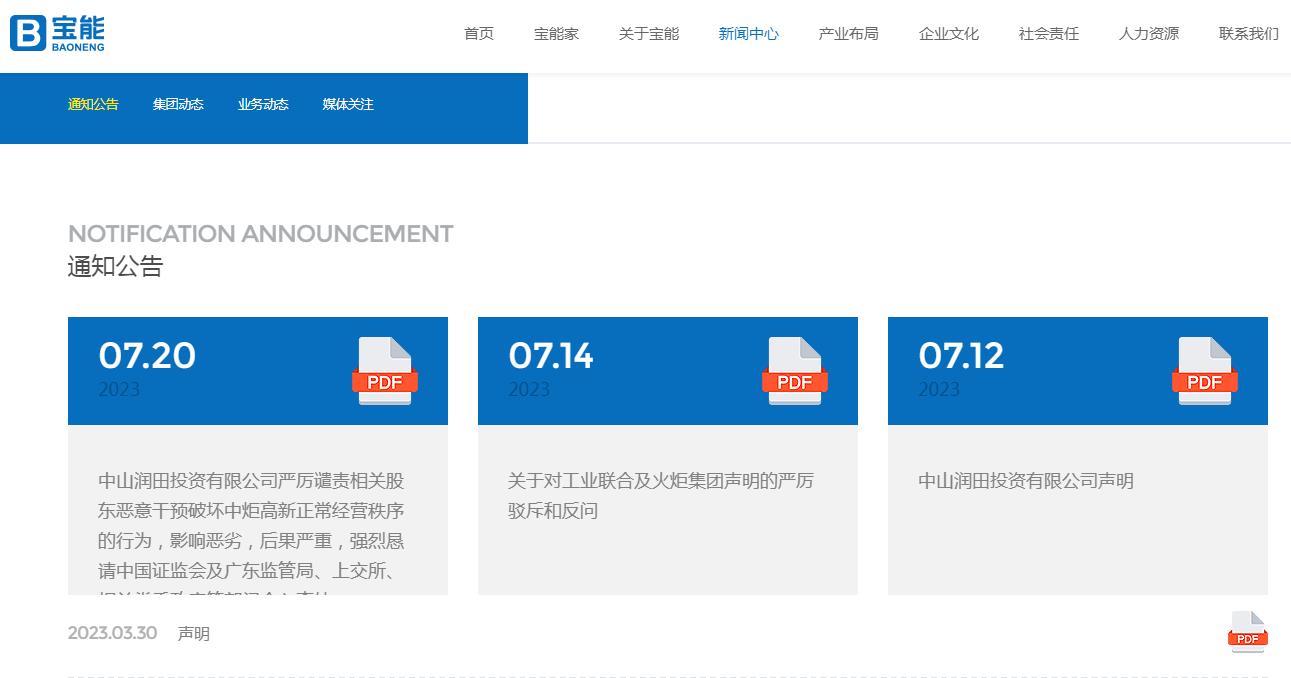
Task: Open the 产业布局 menu item
Action: click(847, 33)
